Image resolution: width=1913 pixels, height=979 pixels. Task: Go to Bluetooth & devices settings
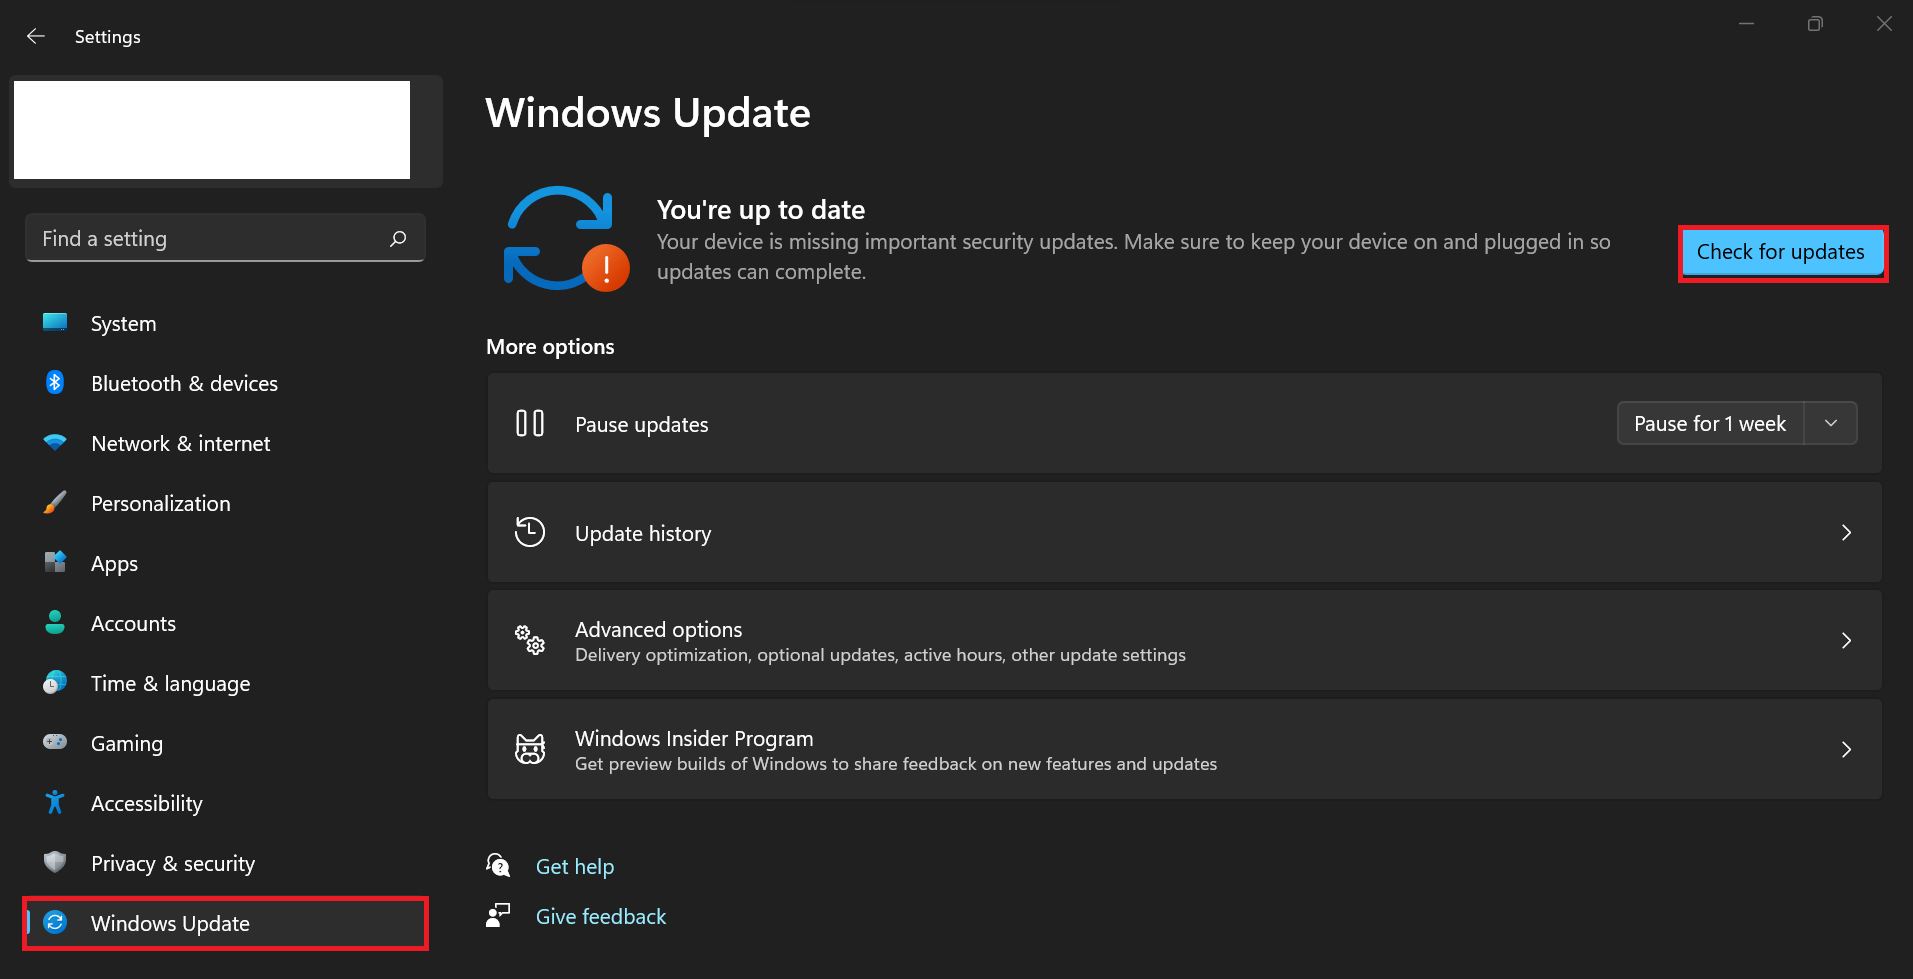[225, 383]
